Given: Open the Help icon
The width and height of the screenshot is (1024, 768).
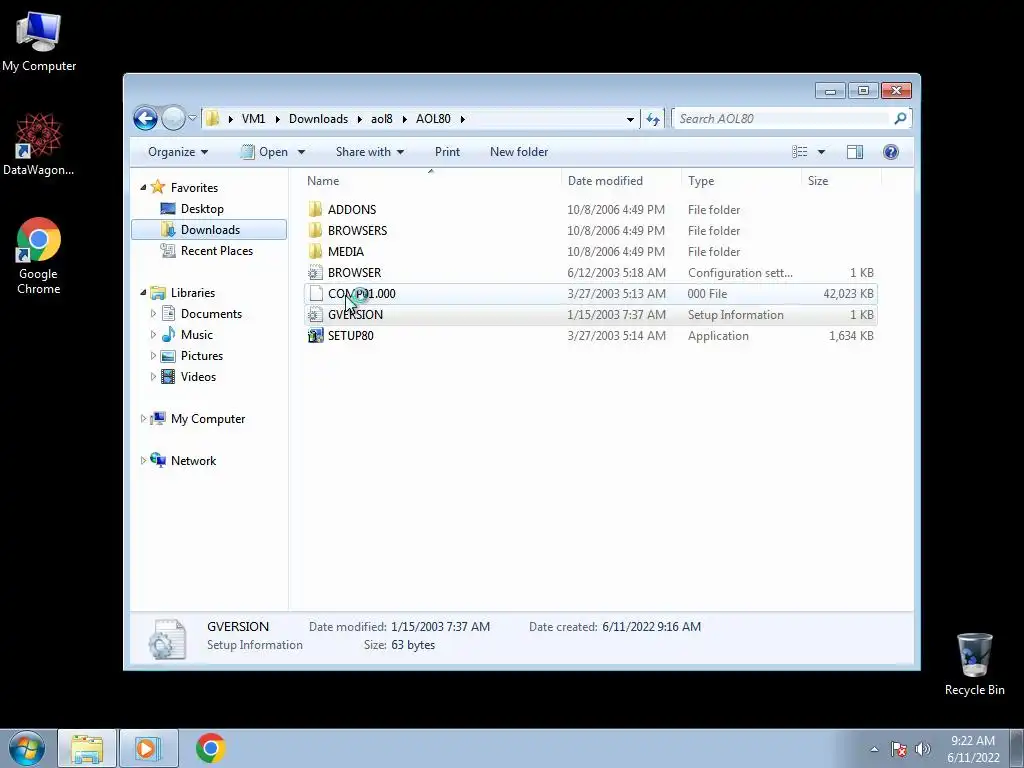Looking at the screenshot, I should [x=890, y=152].
